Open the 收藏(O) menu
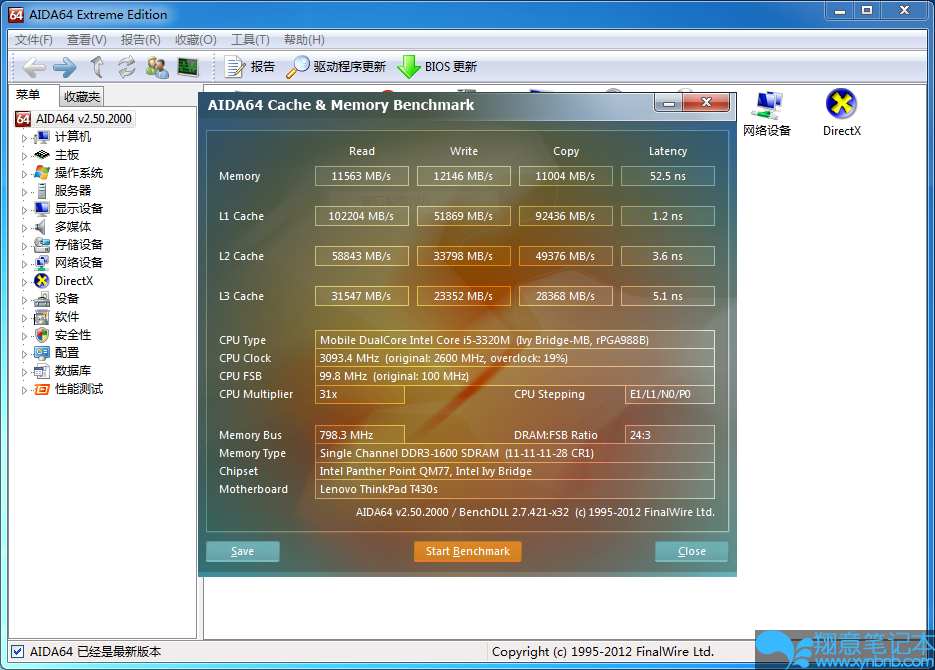The width and height of the screenshot is (935, 670). (196, 40)
